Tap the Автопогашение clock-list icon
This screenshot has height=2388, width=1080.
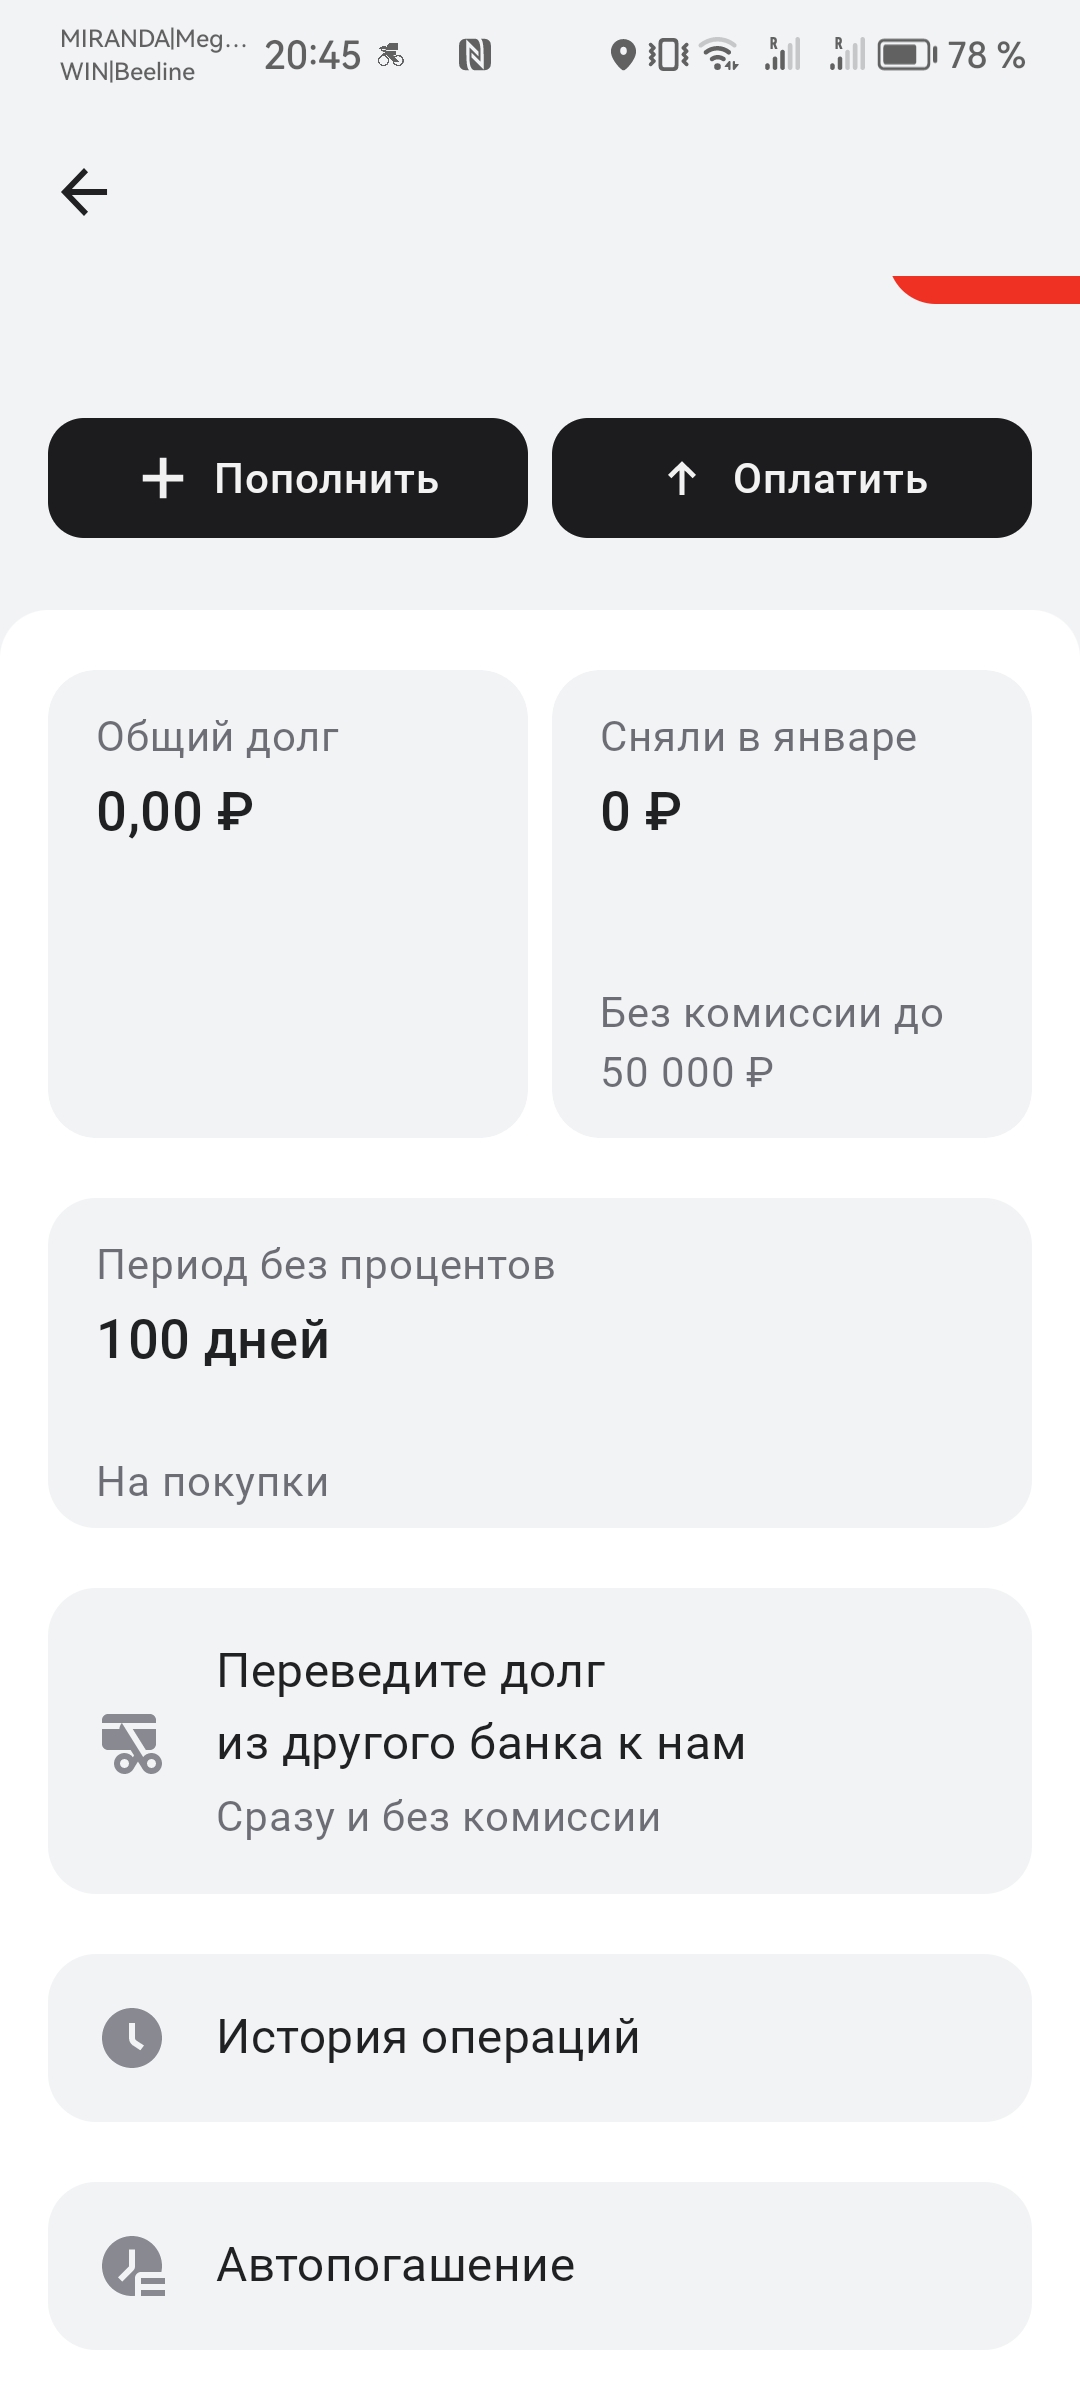(133, 2265)
